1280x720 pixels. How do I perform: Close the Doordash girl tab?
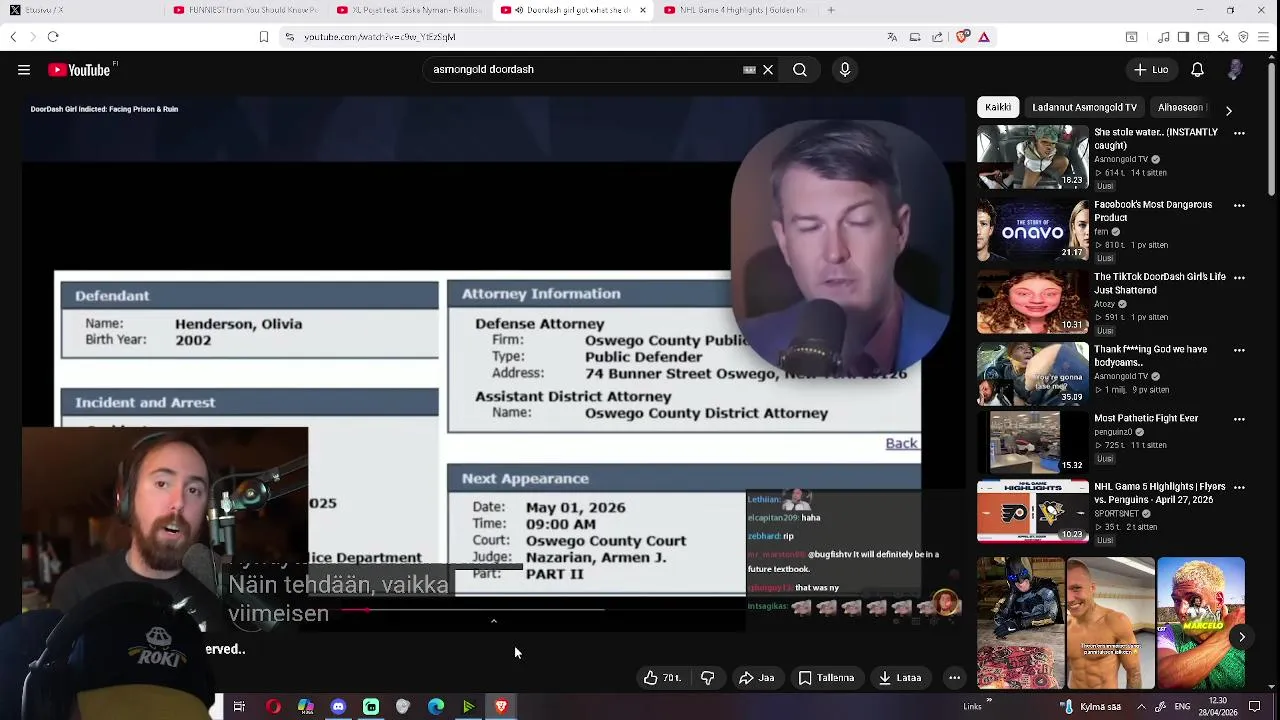(x=642, y=10)
